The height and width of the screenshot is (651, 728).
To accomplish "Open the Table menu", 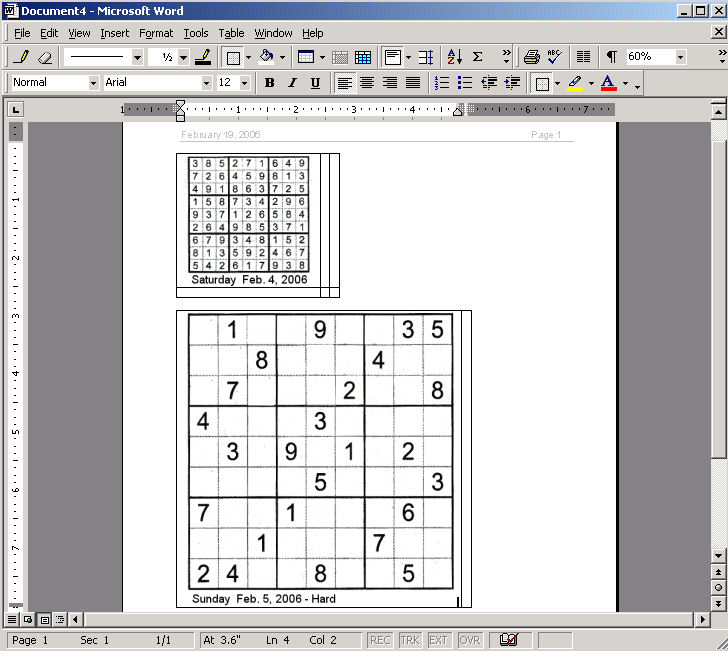I will point(231,33).
